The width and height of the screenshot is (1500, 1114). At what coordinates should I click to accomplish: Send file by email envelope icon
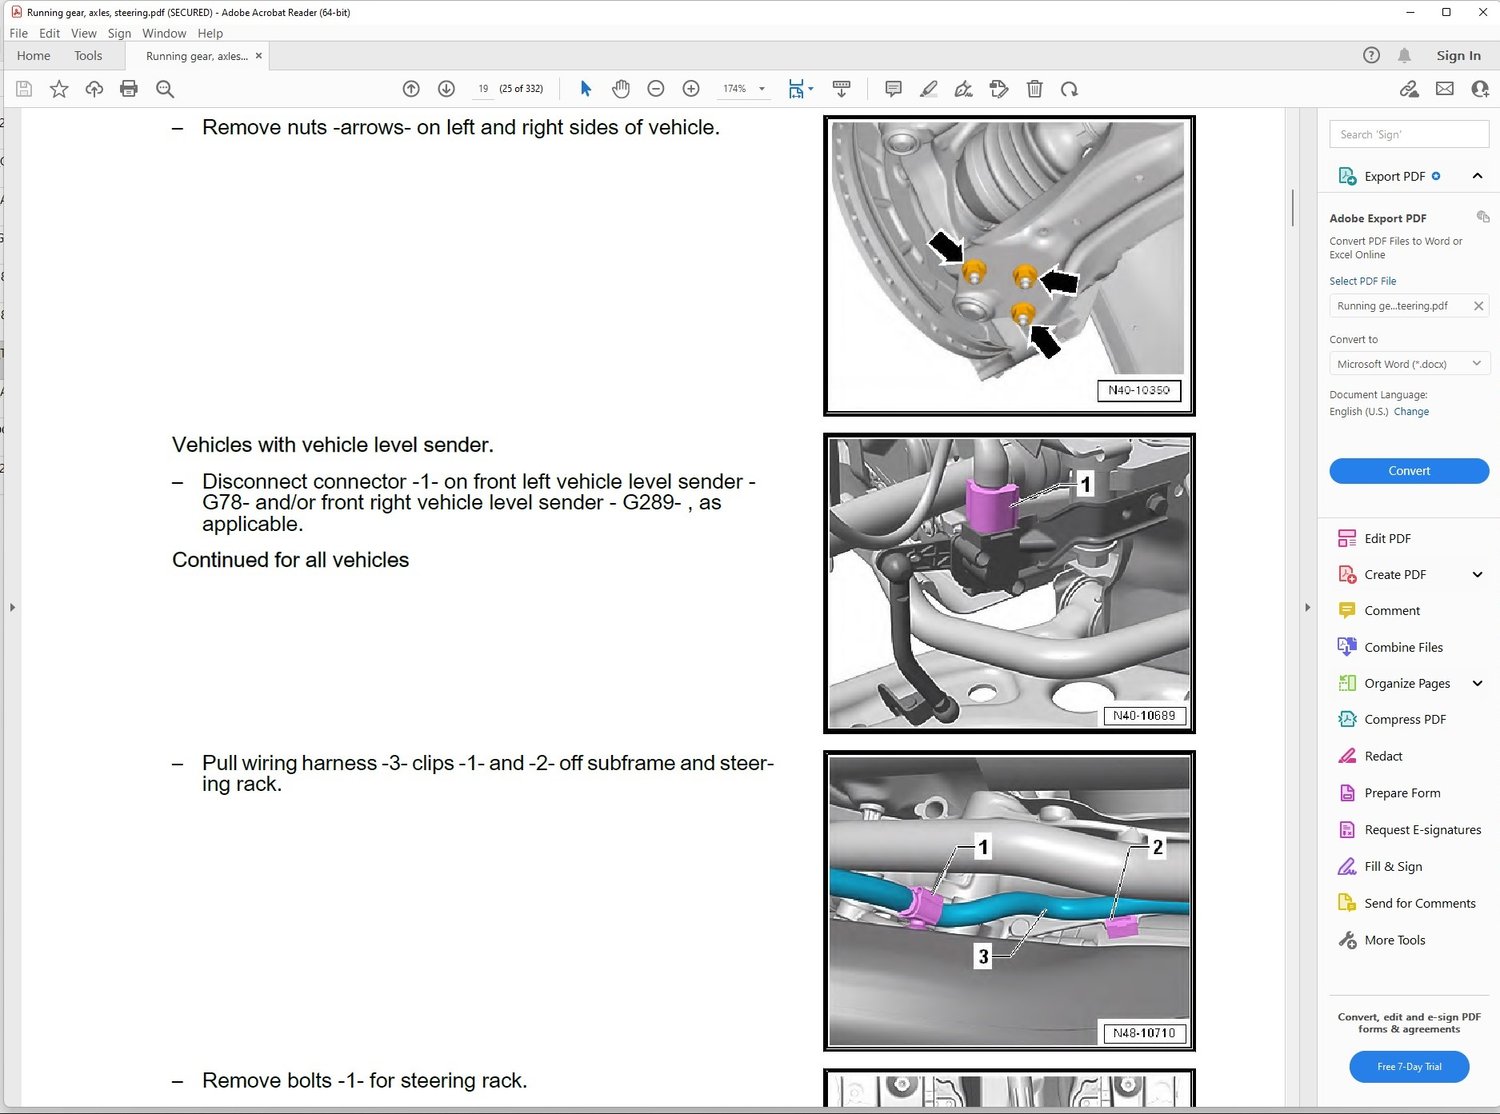1445,89
